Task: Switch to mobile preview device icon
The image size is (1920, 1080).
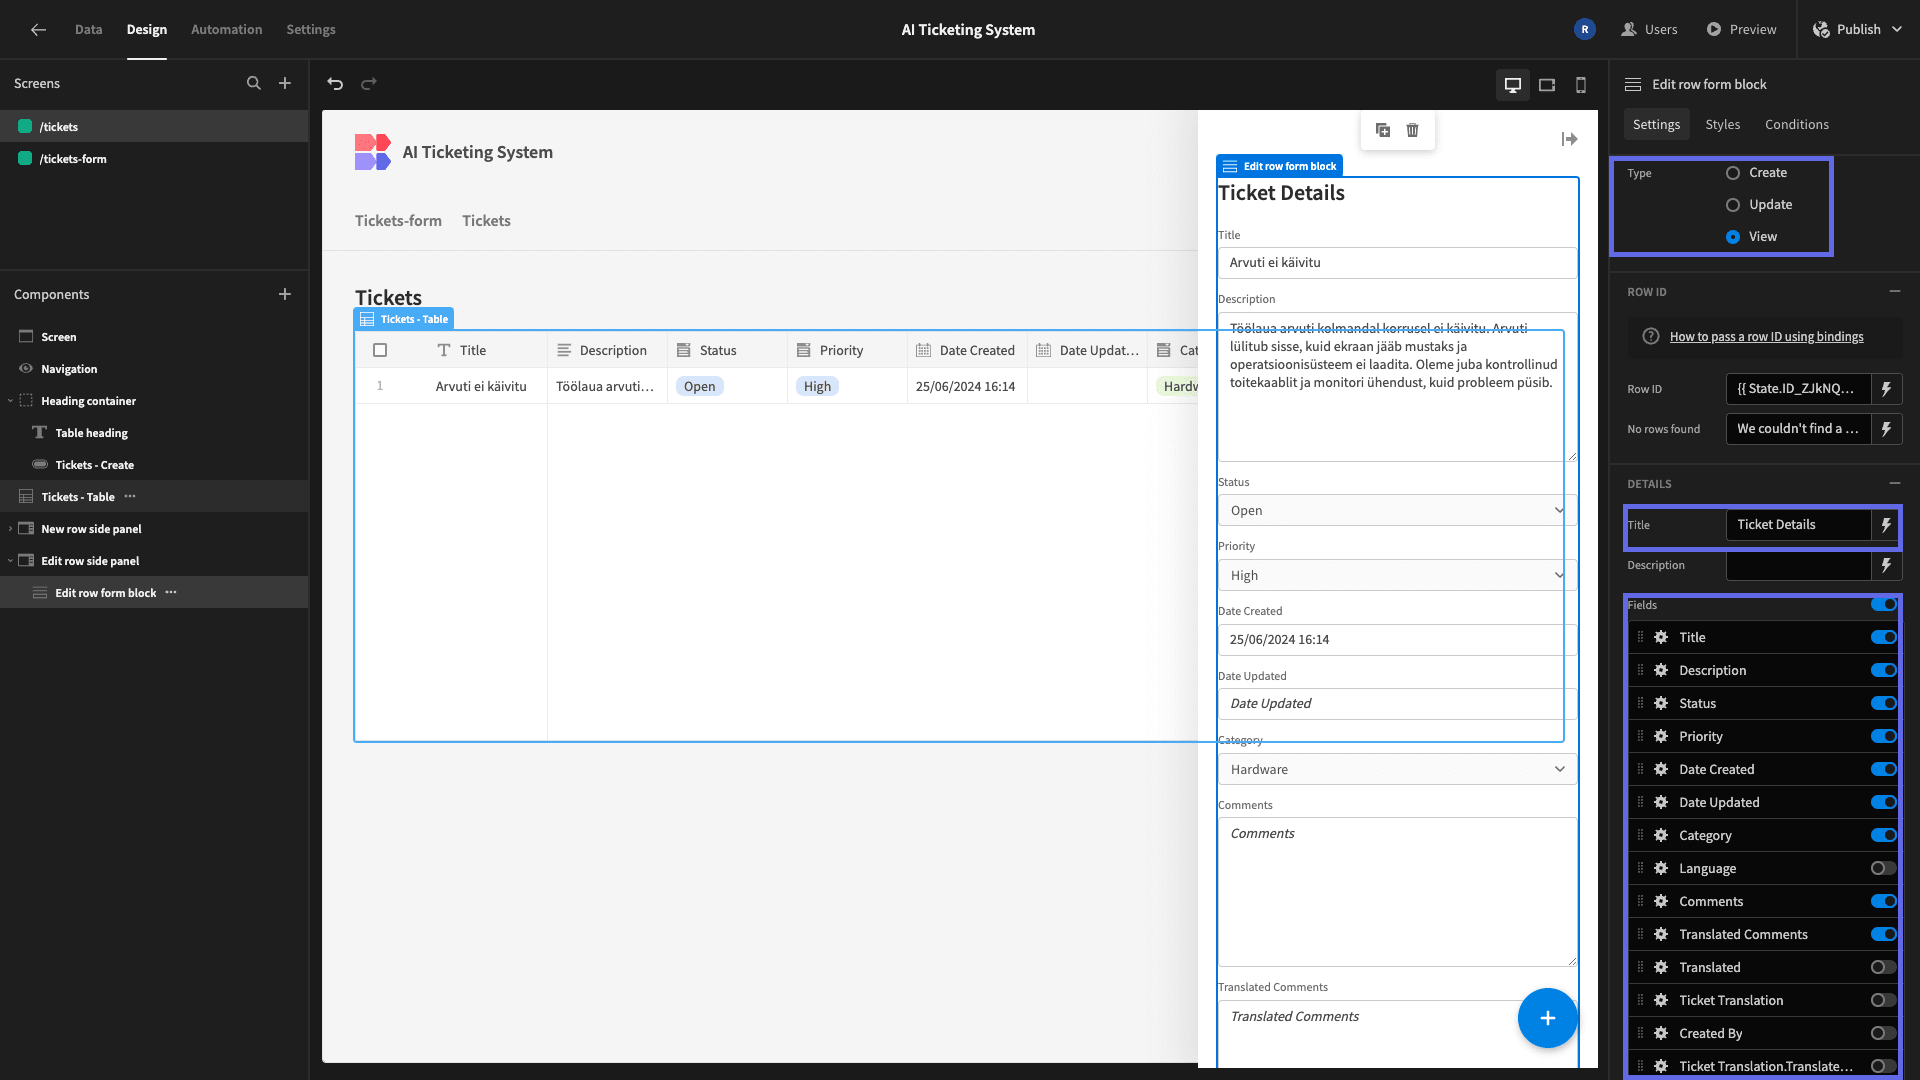Action: pyautogui.click(x=1581, y=85)
